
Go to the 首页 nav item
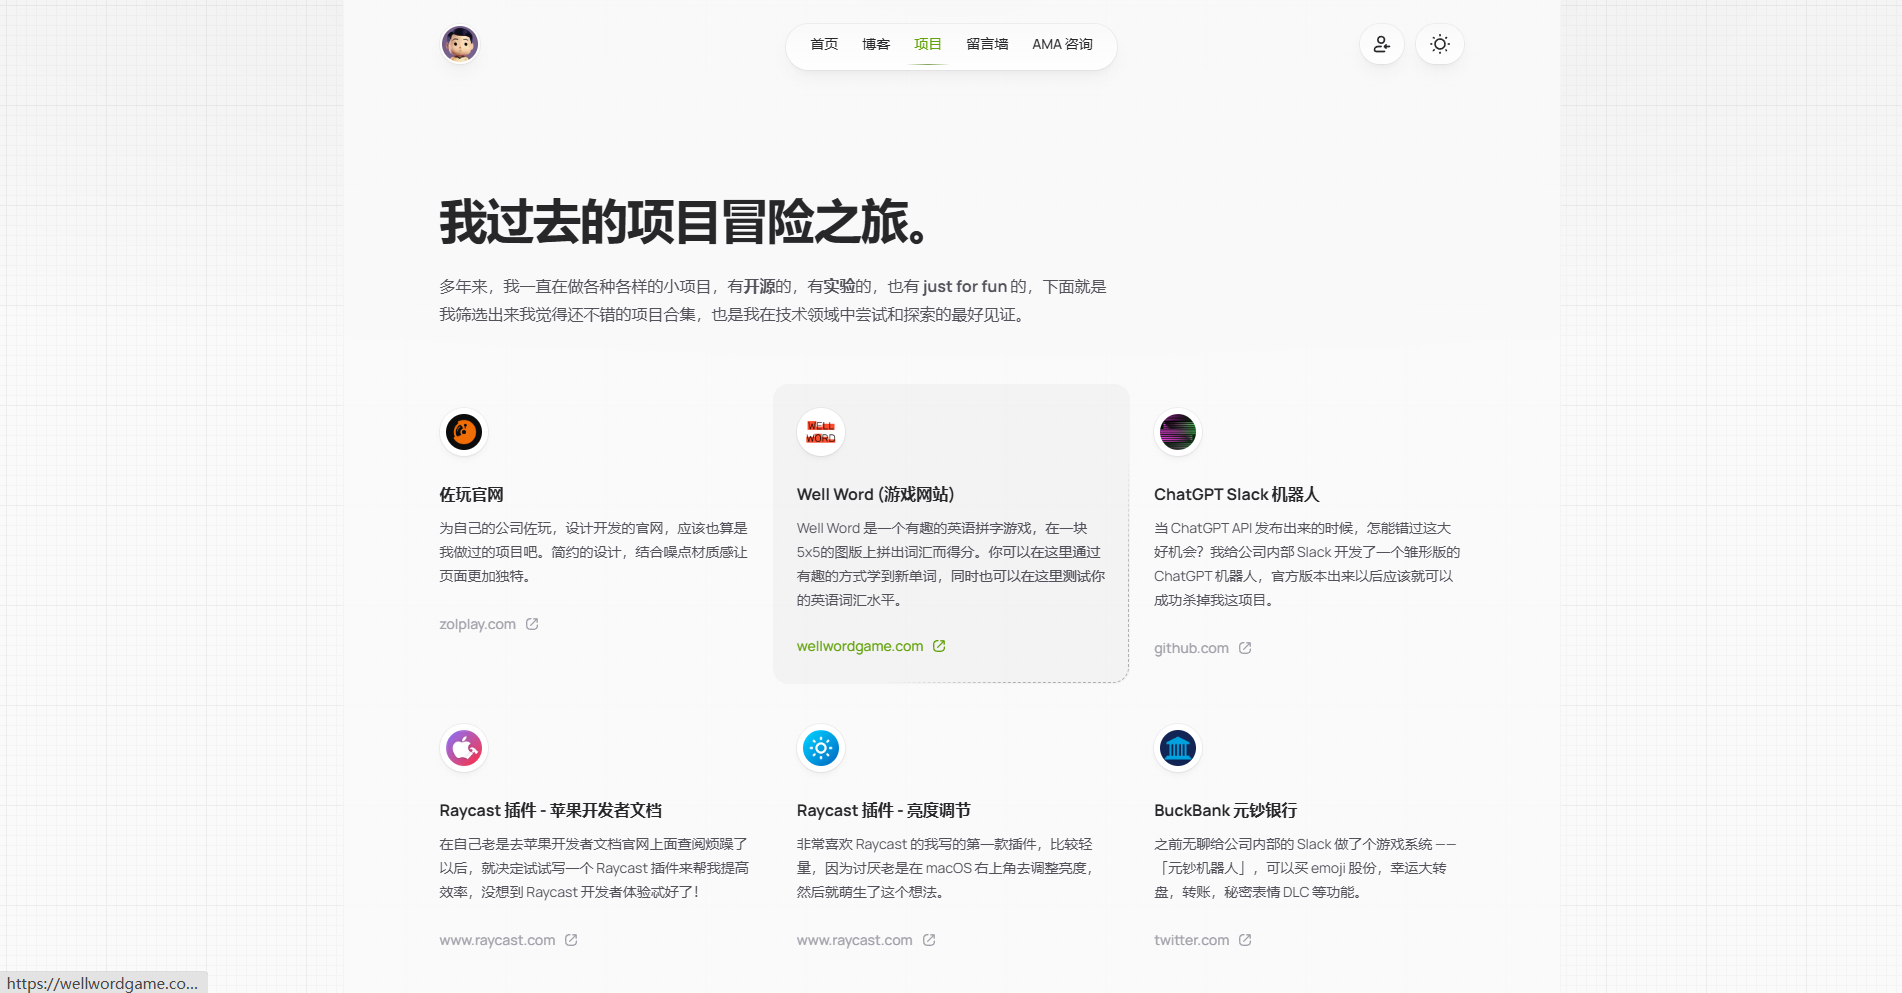point(824,44)
